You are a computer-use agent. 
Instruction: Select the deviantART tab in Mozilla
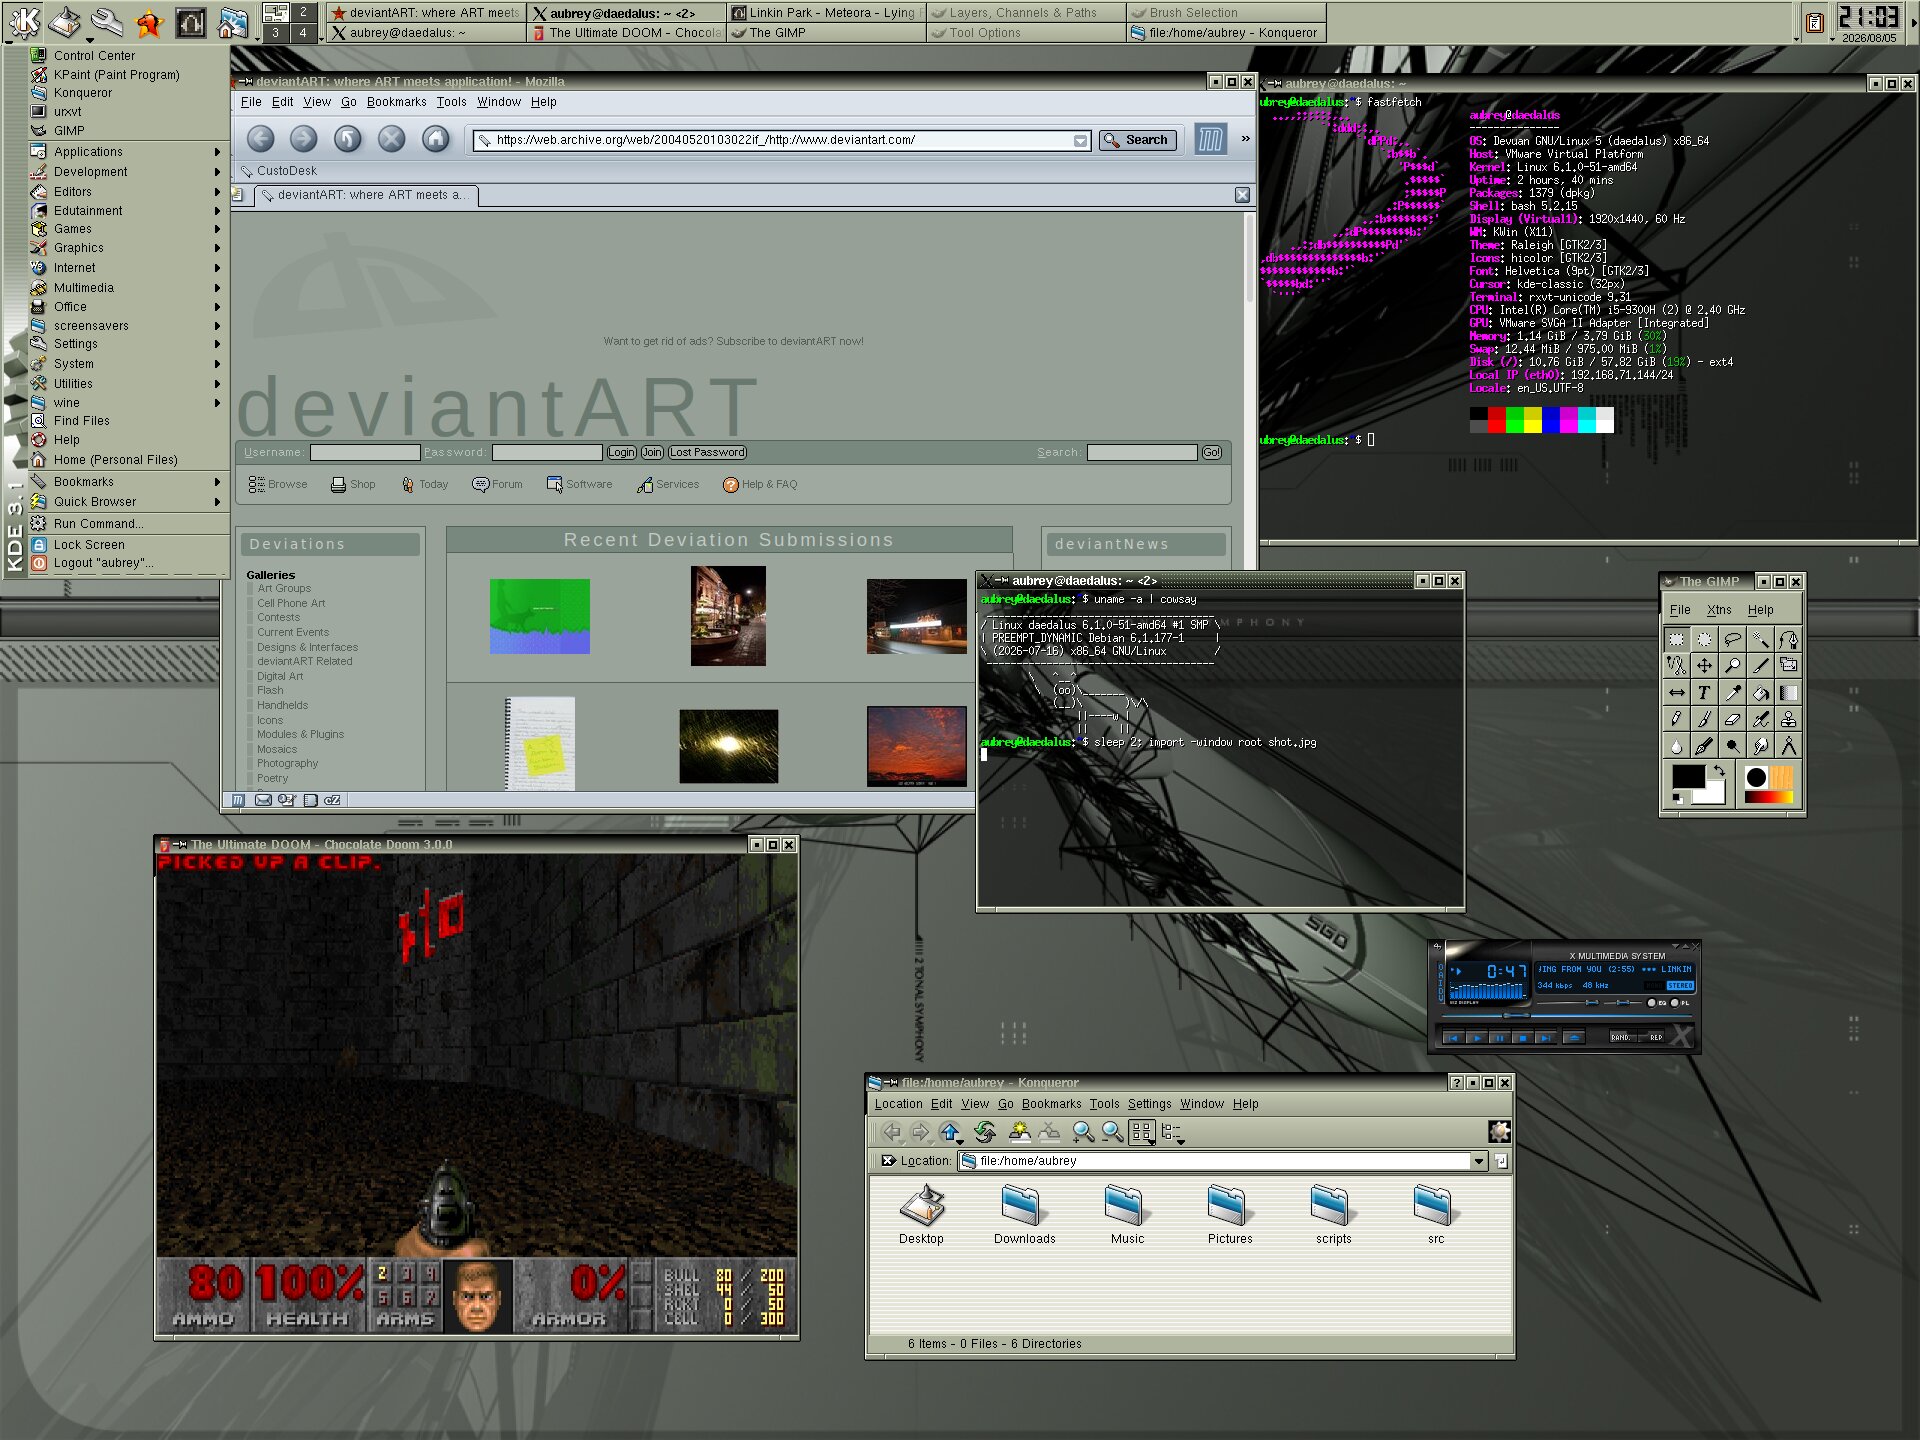pyautogui.click(x=366, y=195)
